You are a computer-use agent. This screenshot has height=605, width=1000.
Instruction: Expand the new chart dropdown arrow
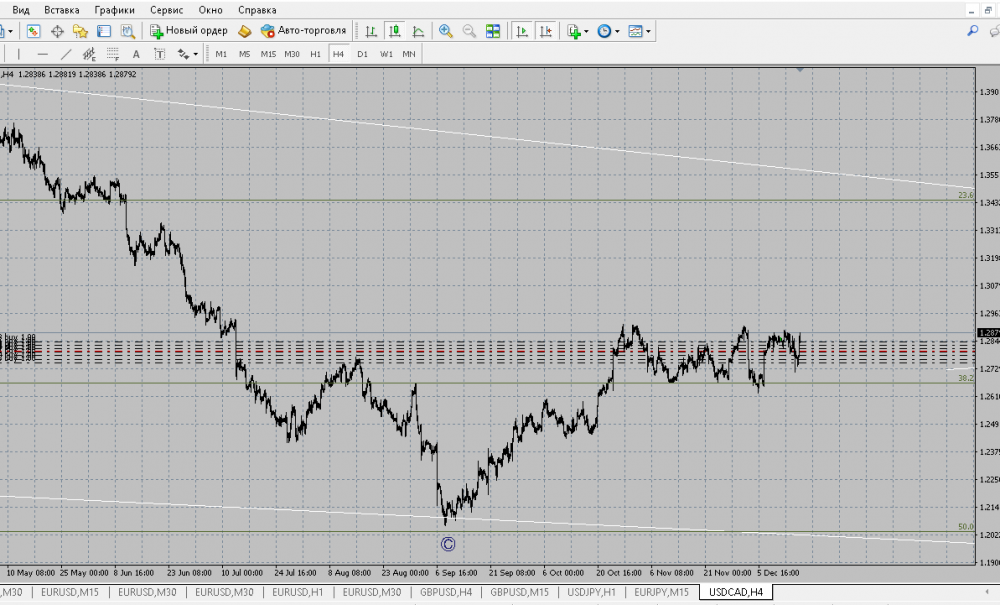10,31
